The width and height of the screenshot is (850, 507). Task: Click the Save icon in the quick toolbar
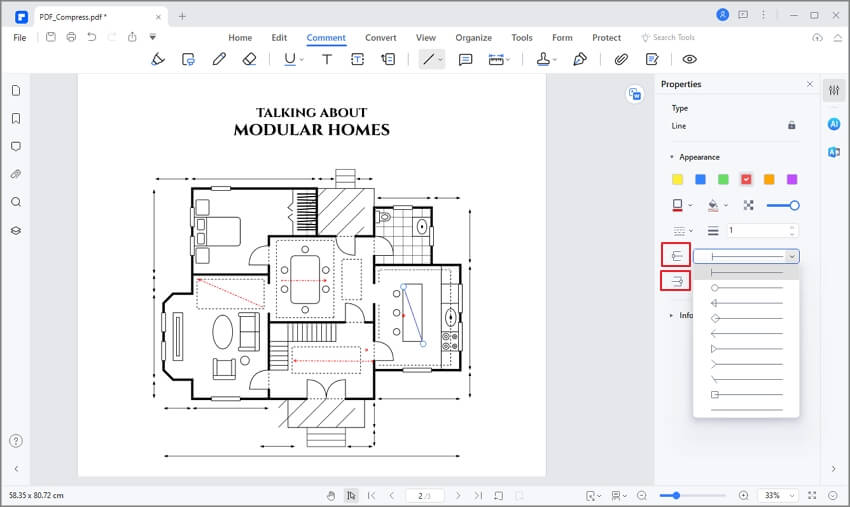click(x=50, y=37)
